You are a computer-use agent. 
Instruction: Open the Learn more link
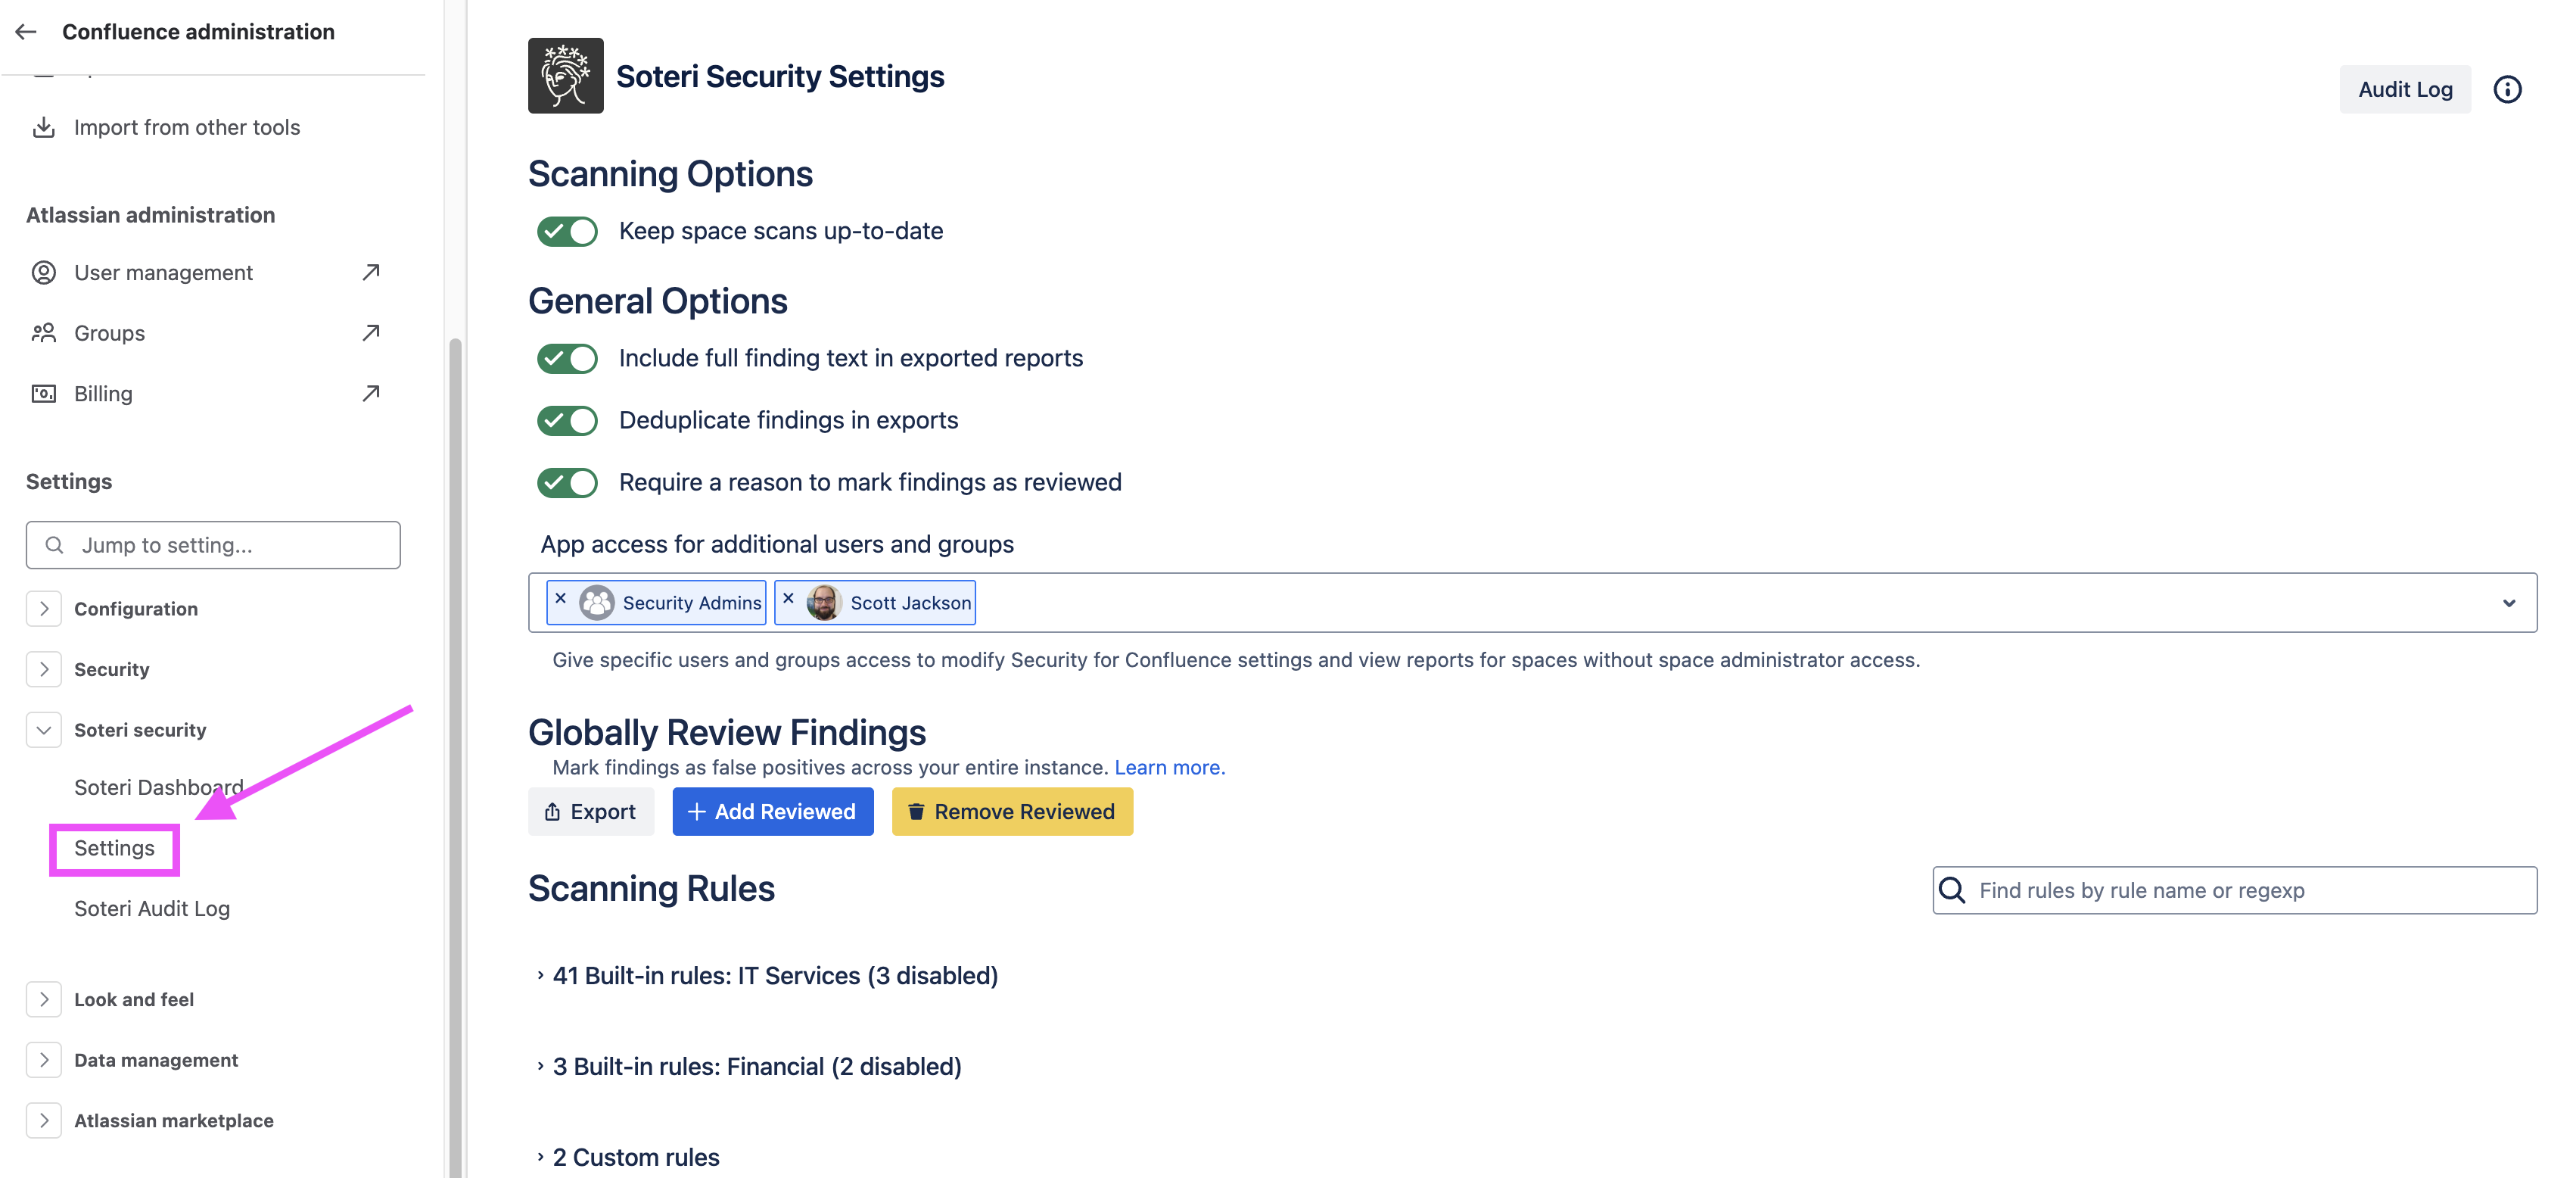coord(1168,768)
